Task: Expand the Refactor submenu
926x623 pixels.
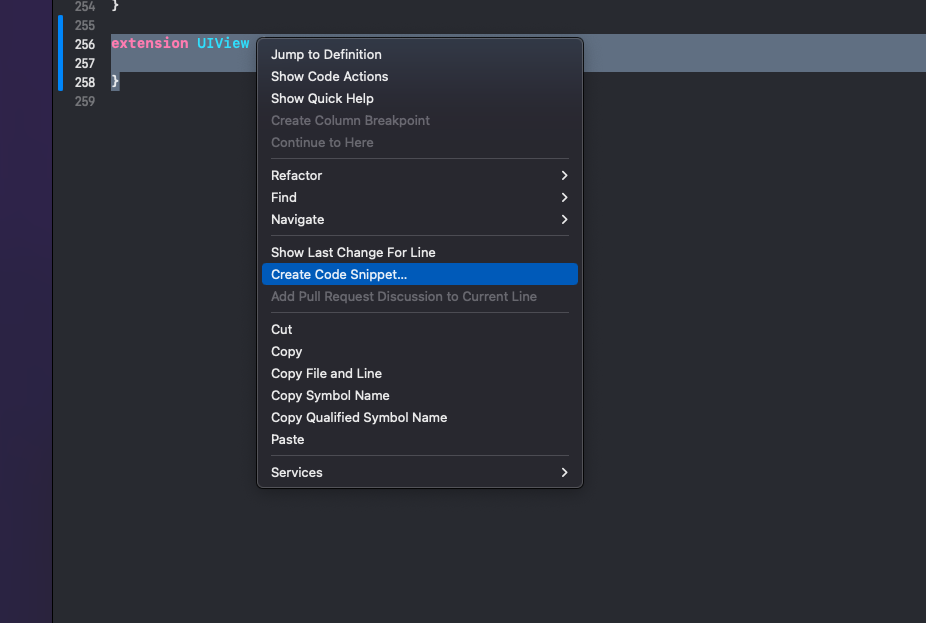Action: click(419, 175)
